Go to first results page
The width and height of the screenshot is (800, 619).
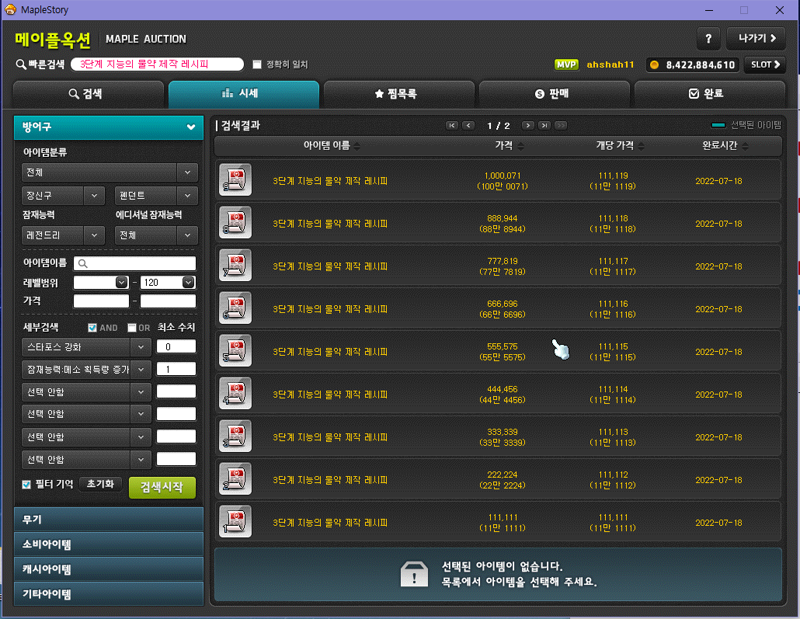(x=452, y=126)
